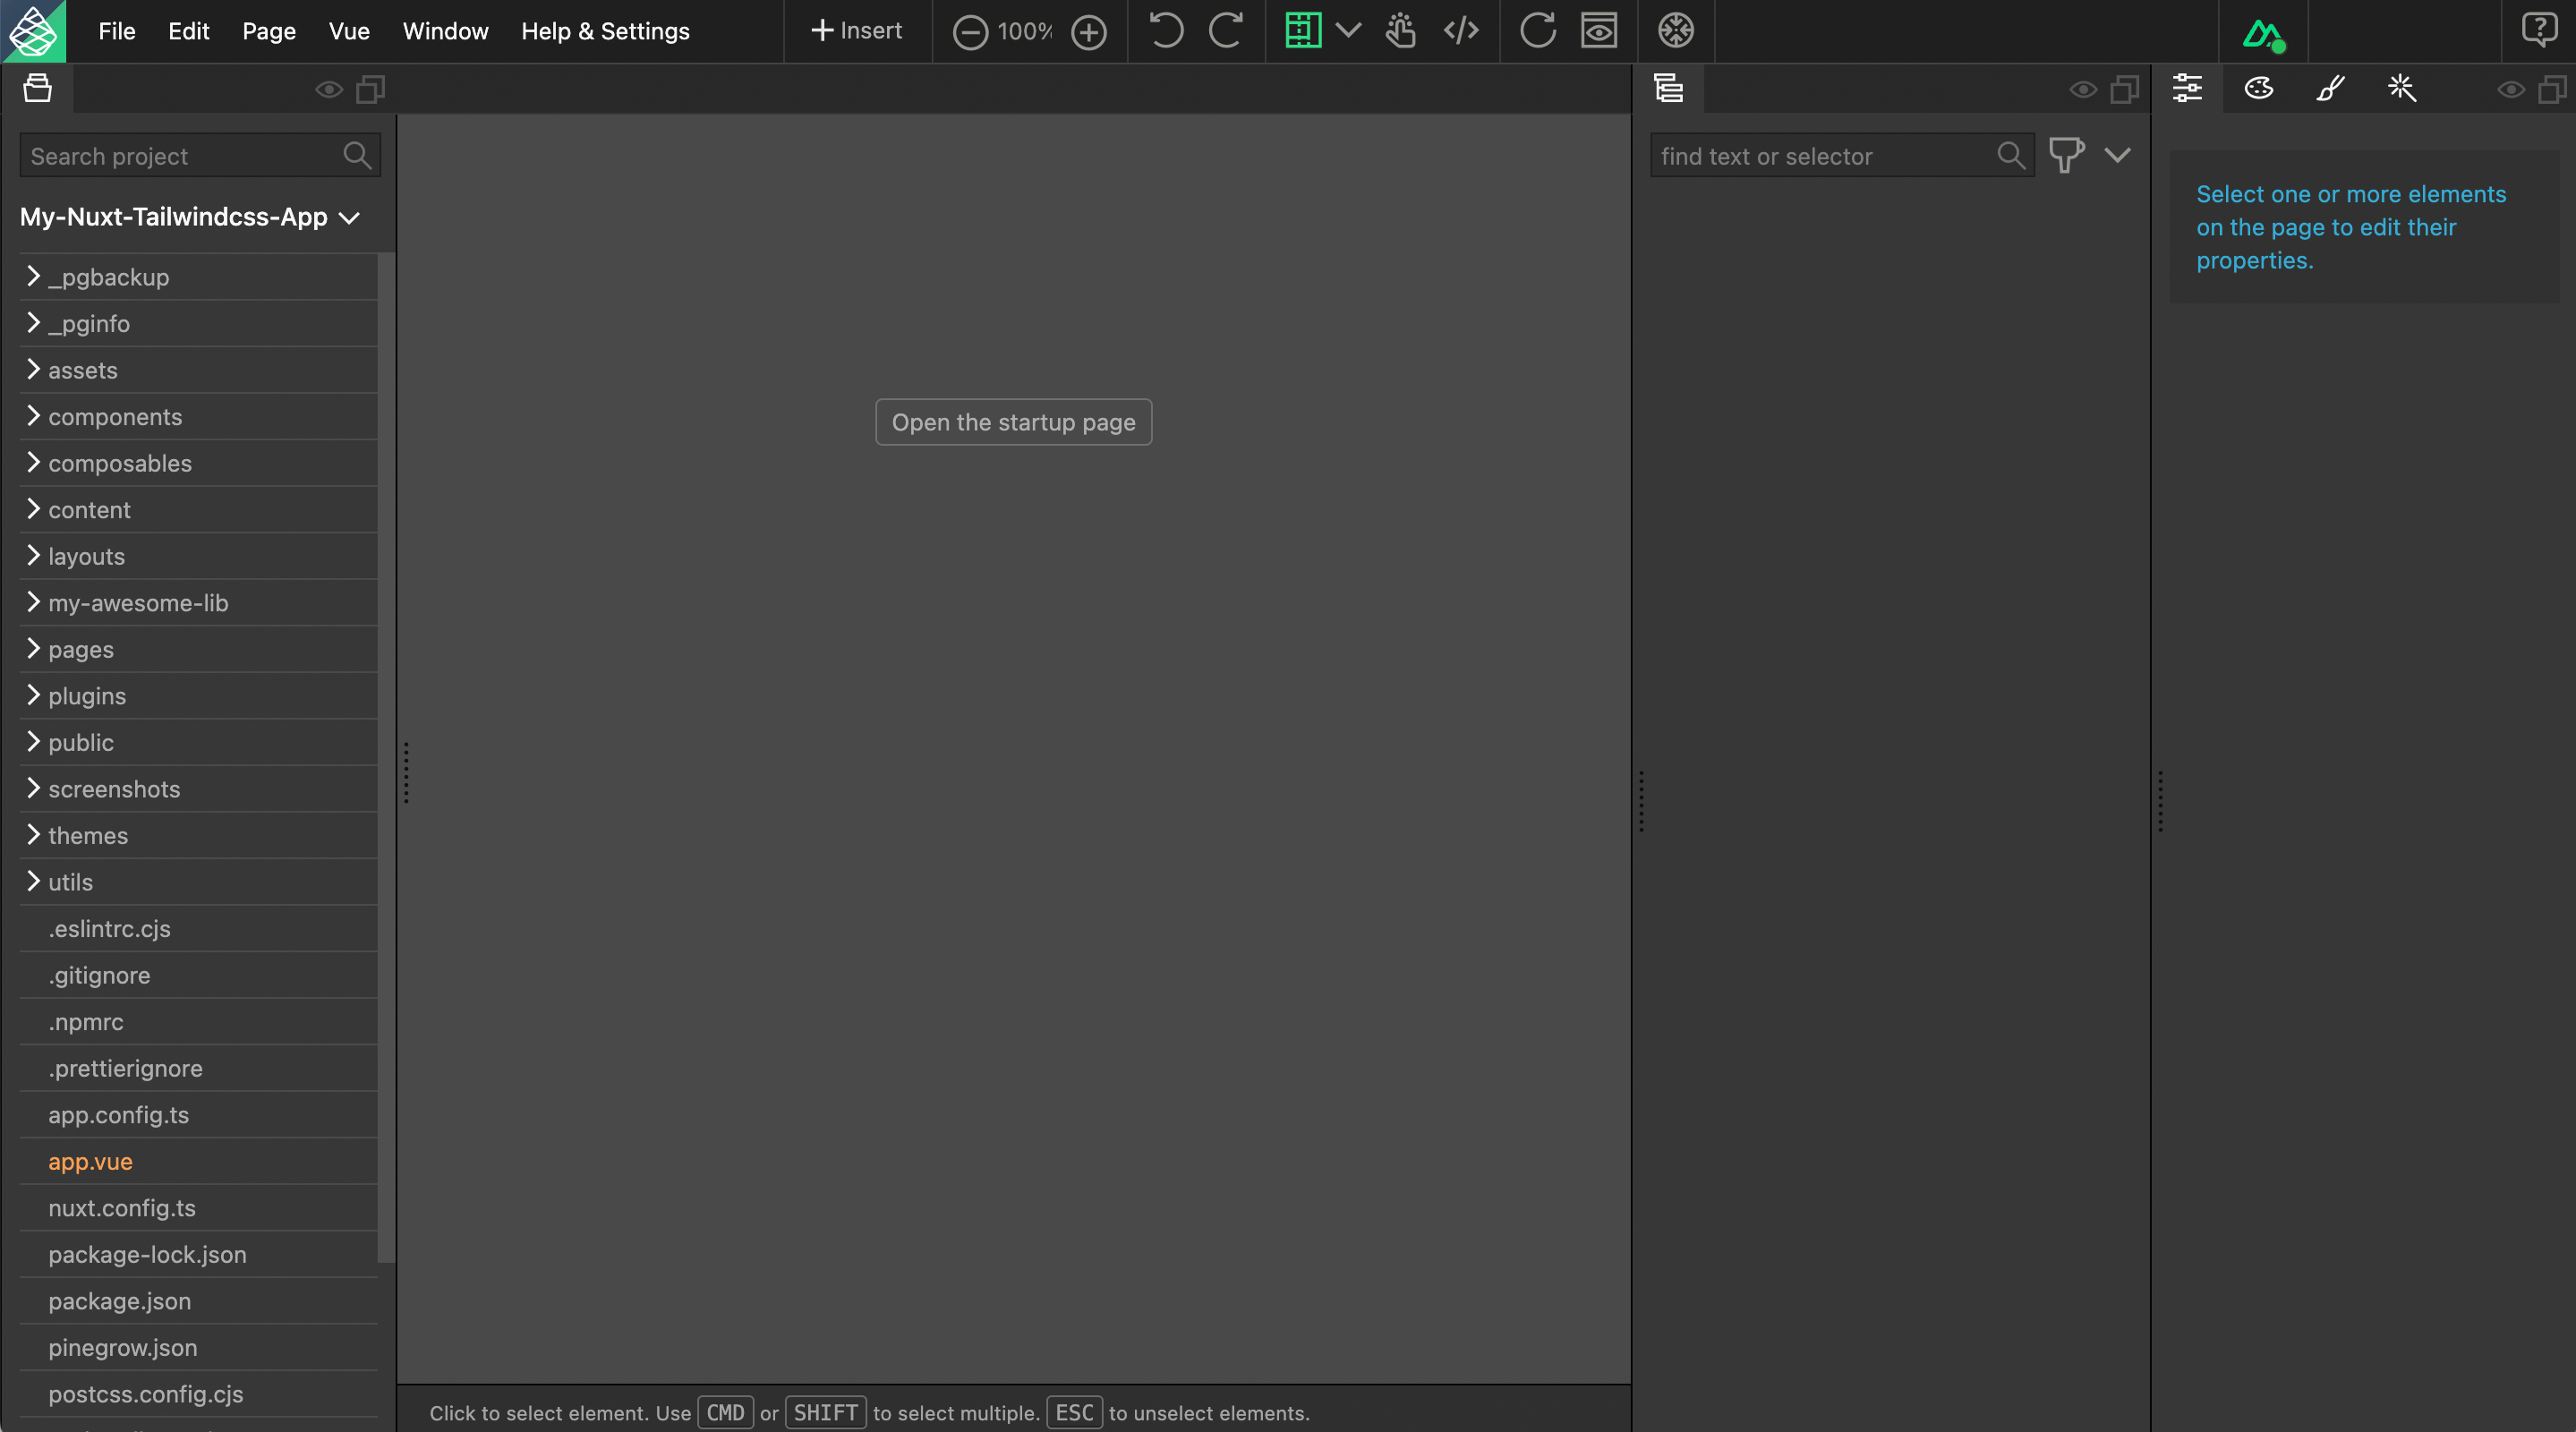The image size is (2576, 1432).
Task: Expand the assets folder
Action: [x=33, y=369]
